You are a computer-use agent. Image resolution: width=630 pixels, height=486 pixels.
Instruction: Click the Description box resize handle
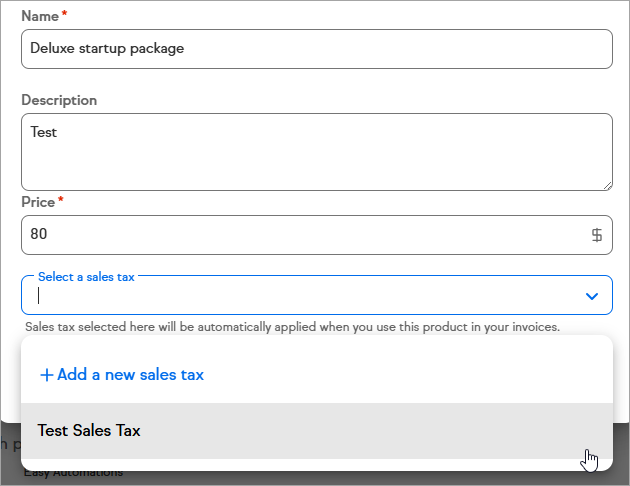tap(607, 184)
